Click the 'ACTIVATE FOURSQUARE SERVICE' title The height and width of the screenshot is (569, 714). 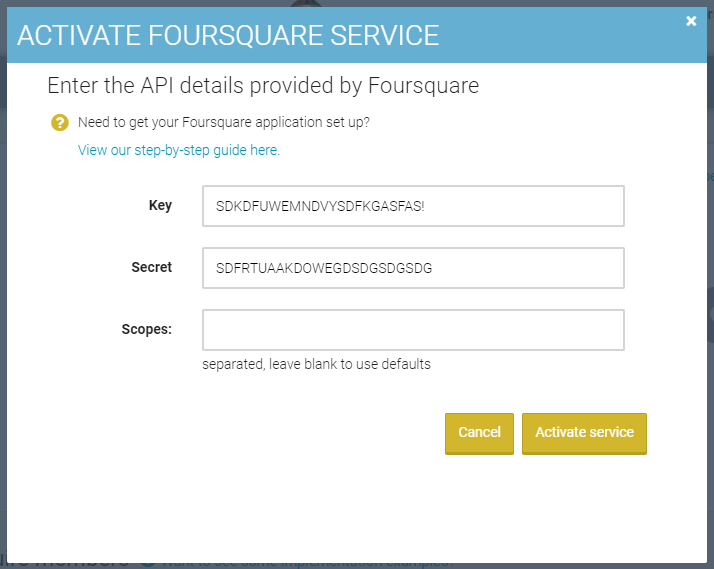[x=228, y=36]
